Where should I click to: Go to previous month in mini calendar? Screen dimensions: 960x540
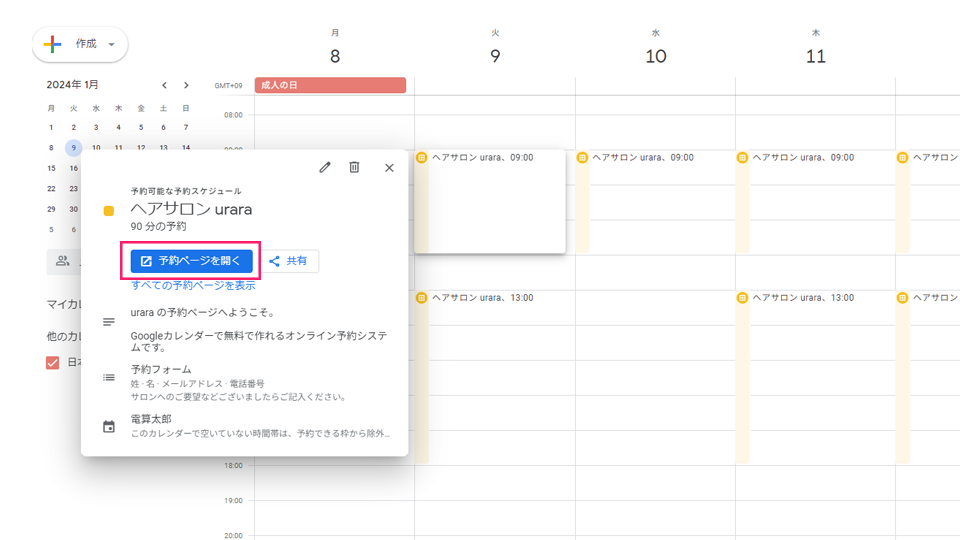[164, 85]
